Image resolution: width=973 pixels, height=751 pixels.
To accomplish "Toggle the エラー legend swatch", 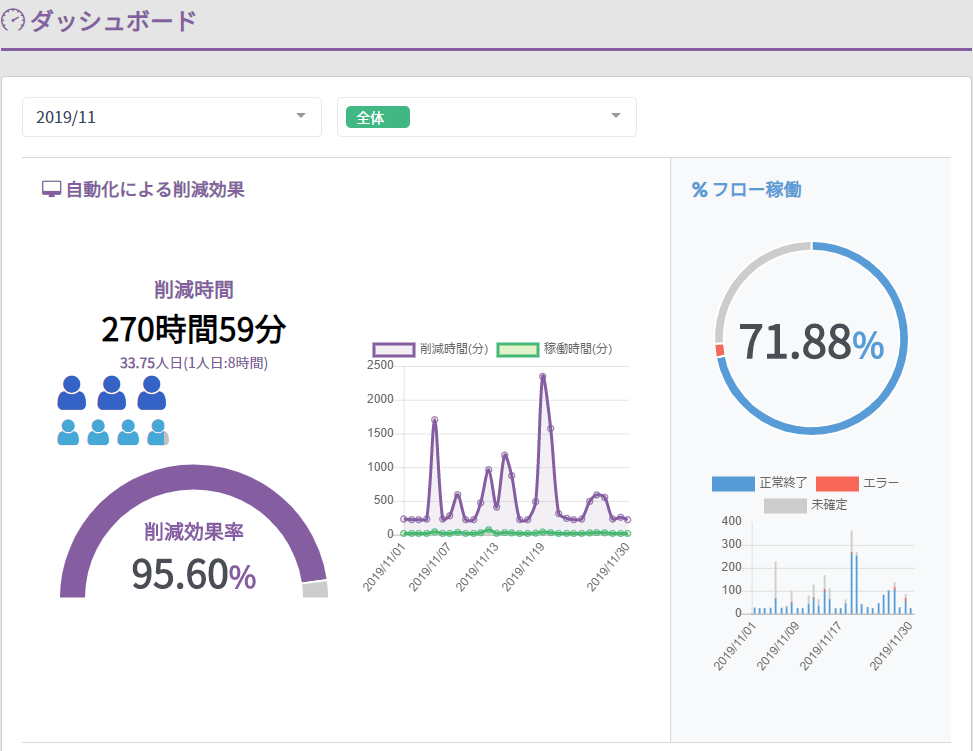I will 837,483.
